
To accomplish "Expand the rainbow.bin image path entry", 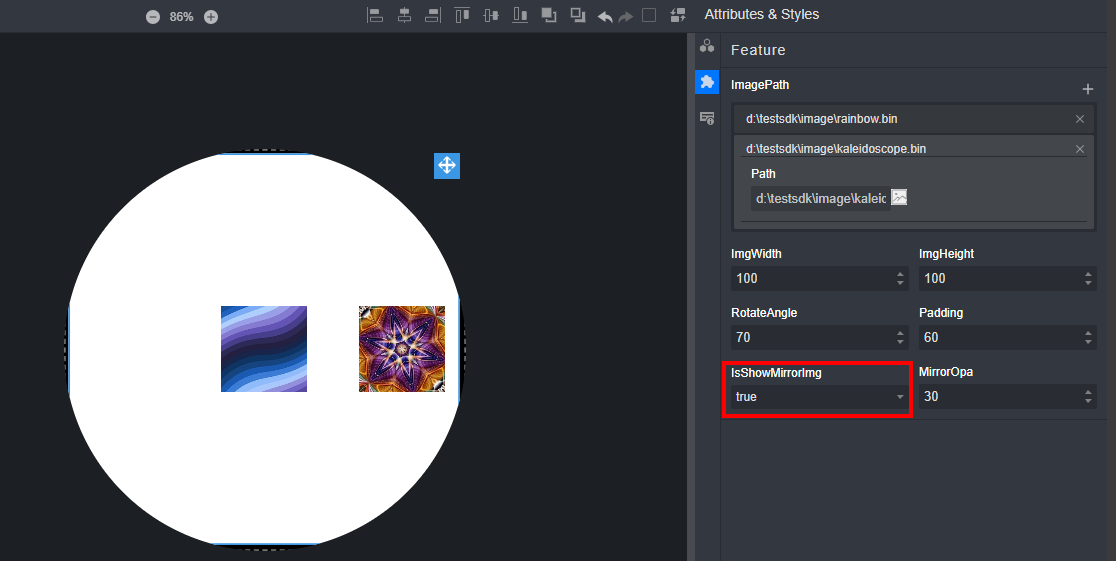I will pos(900,119).
